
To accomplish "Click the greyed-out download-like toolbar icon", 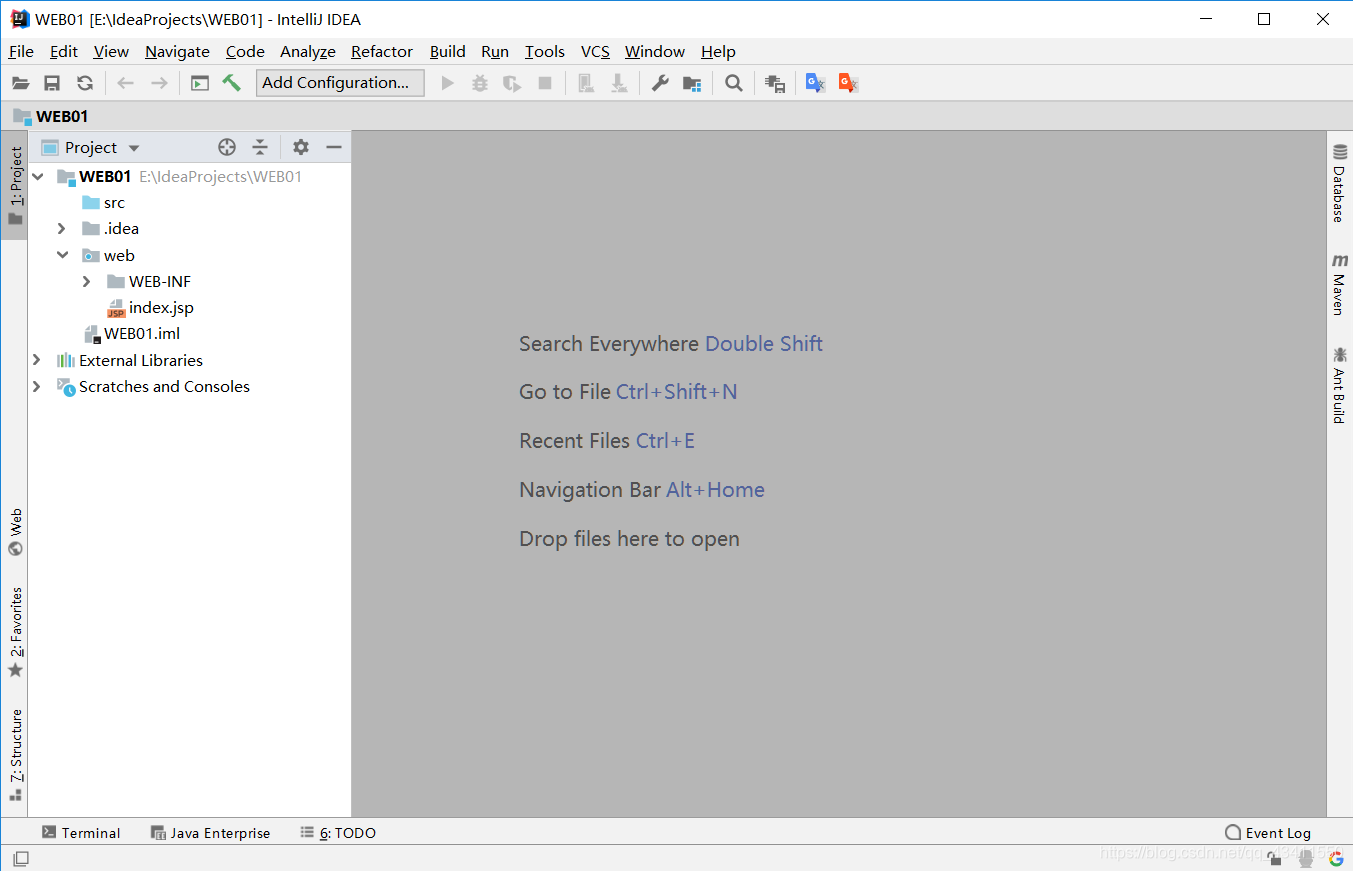I will click(619, 83).
